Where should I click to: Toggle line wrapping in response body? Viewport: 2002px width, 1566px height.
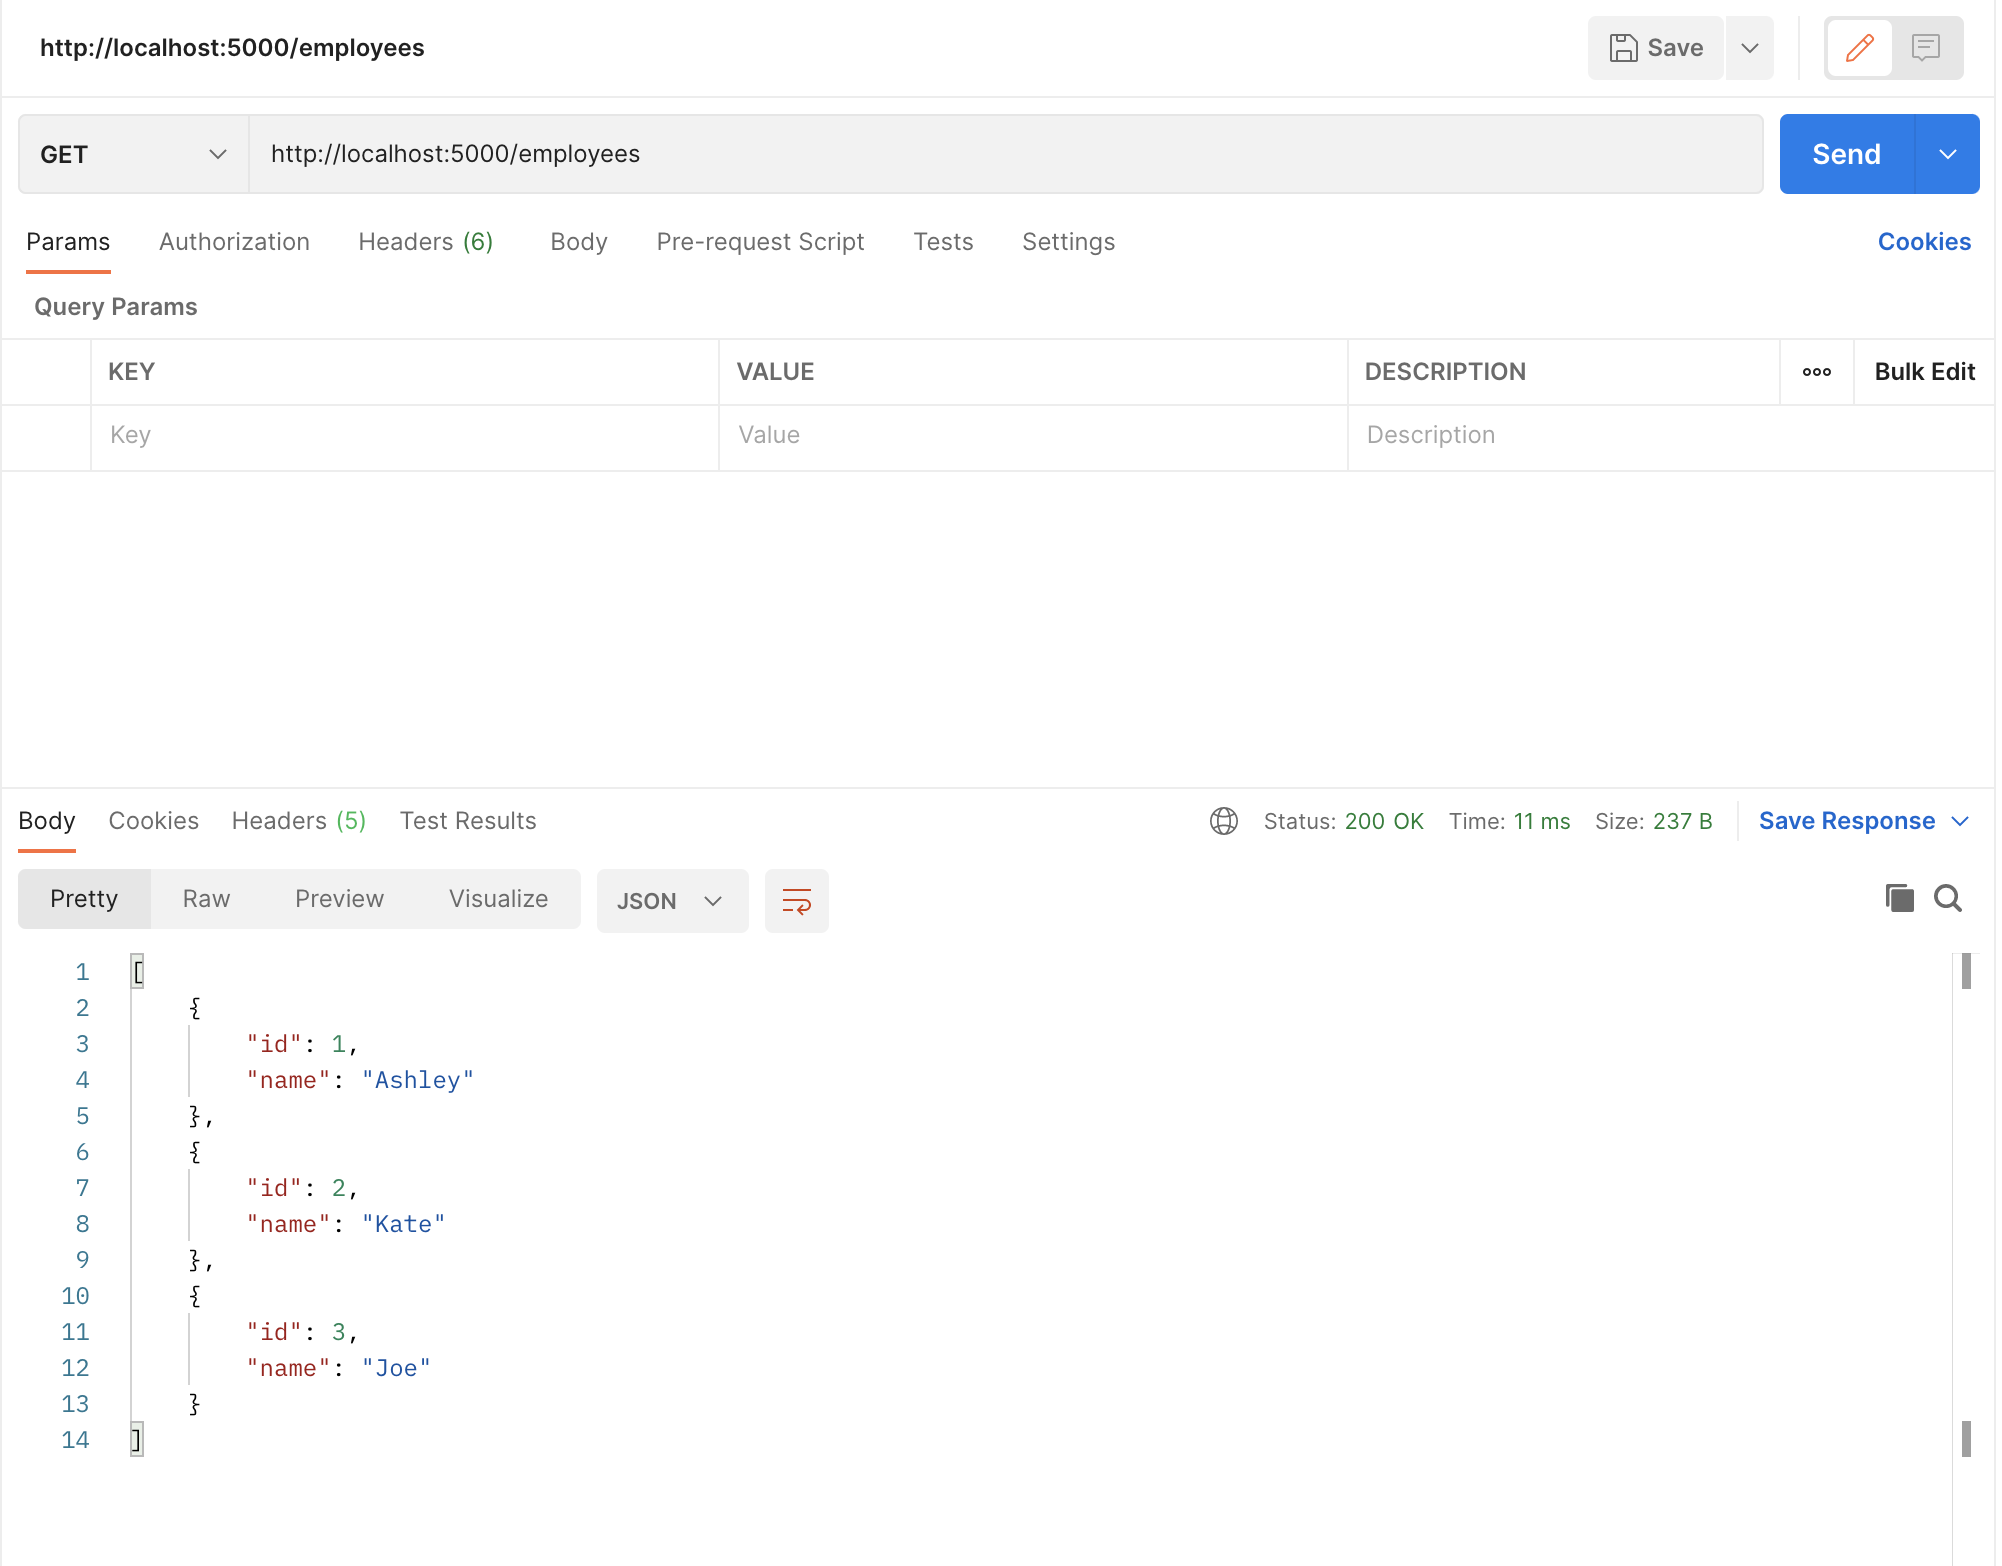click(x=796, y=900)
